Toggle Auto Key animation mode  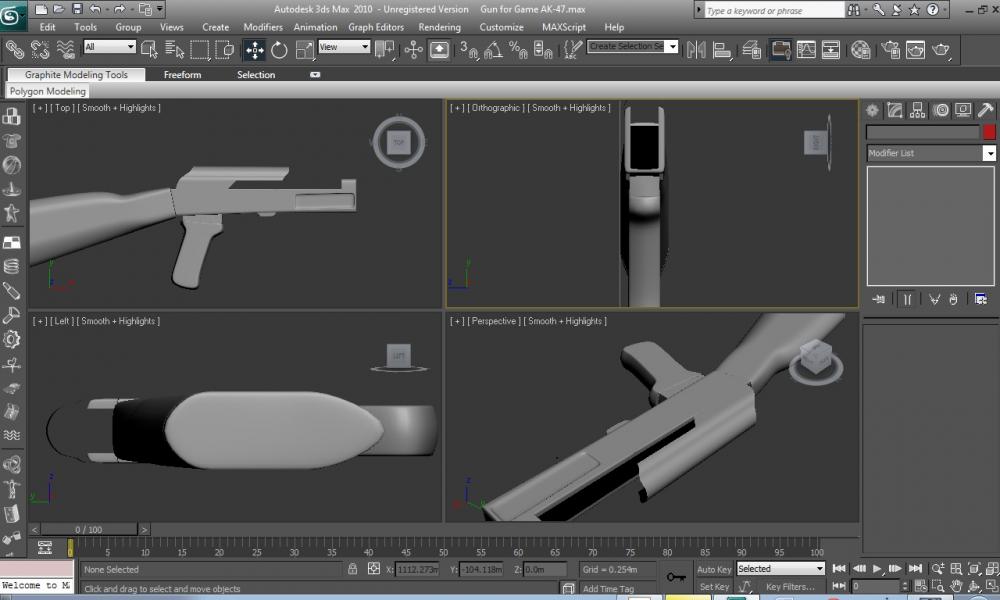point(714,570)
